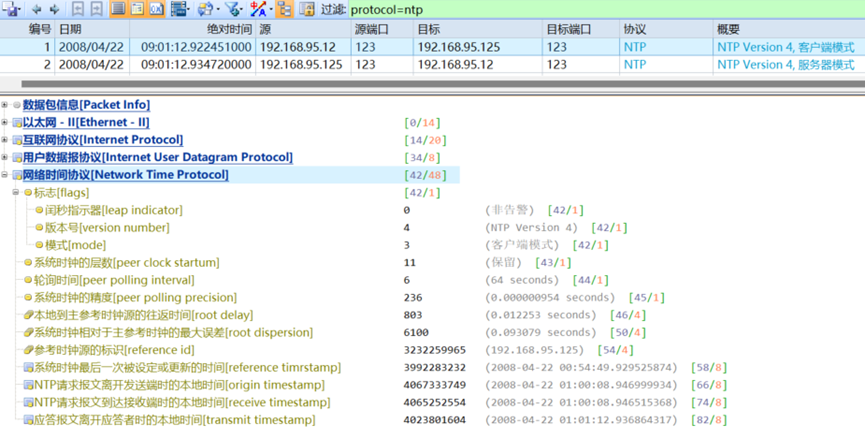Click the filter field containing protocol=ntp
Image resolution: width=865 pixels, height=439 pixels.
click(600, 10)
